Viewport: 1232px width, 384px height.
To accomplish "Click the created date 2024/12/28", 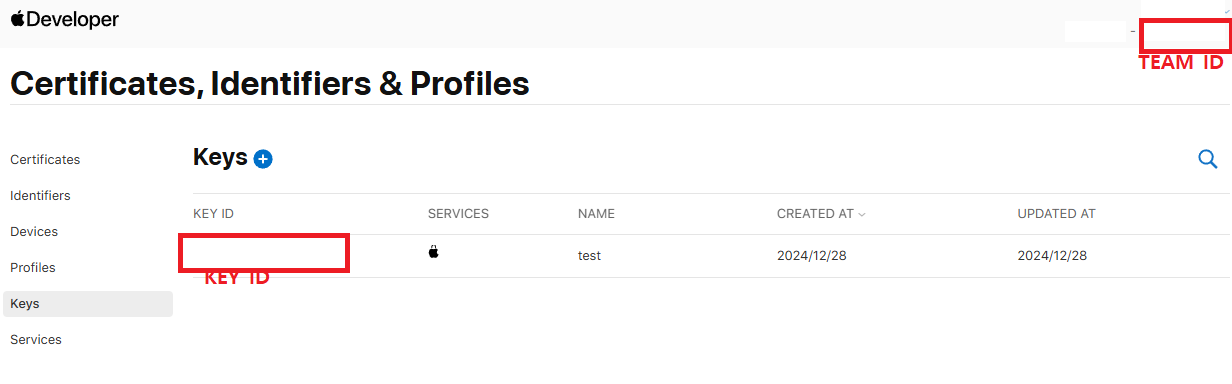I will (x=811, y=256).
